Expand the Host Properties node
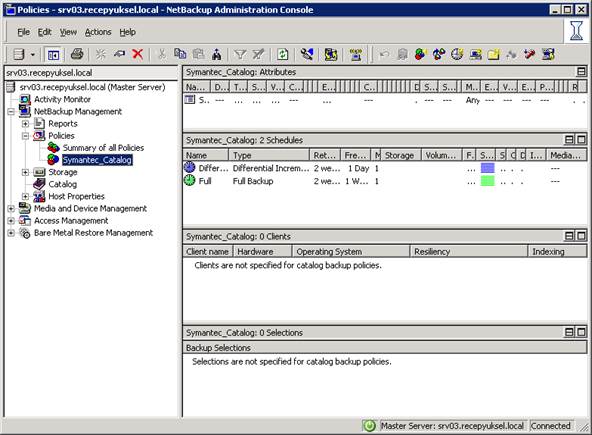 [x=25, y=196]
